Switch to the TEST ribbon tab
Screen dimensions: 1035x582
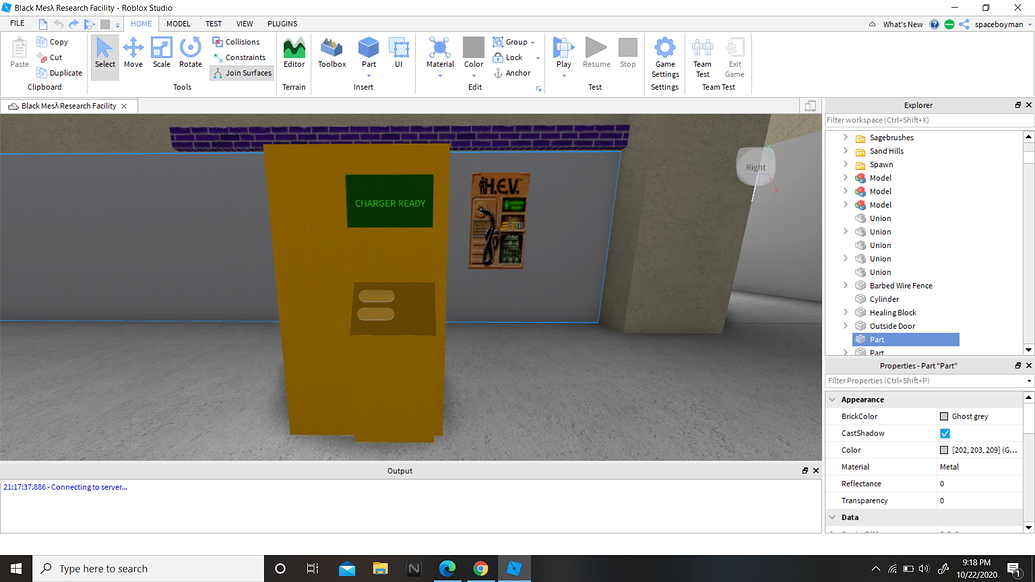[212, 23]
